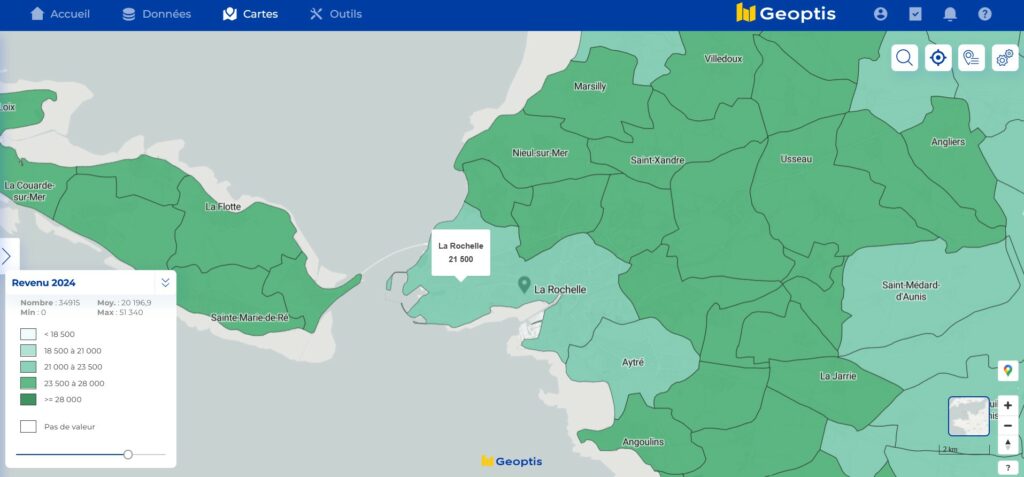The width and height of the screenshot is (1024, 477).
Task: Open the map help question button
Action: pyautogui.click(x=1008, y=468)
